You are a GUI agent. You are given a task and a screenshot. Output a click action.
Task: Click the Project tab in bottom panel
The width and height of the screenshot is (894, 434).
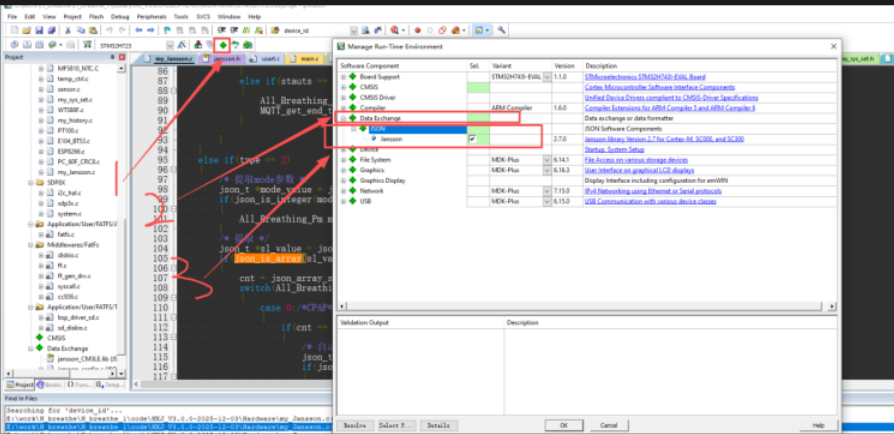click(x=20, y=385)
